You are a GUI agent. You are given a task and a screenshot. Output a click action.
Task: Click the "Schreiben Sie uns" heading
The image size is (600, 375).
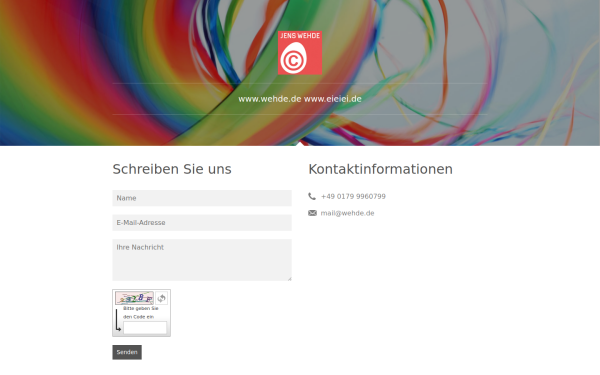[172, 169]
